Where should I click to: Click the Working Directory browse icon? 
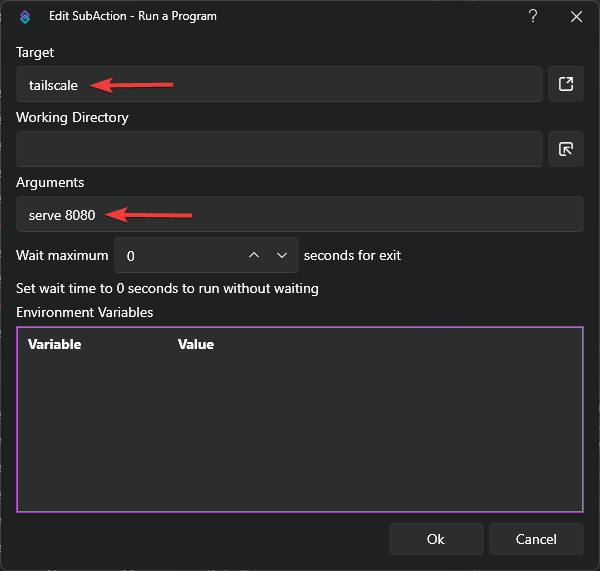pyautogui.click(x=566, y=149)
